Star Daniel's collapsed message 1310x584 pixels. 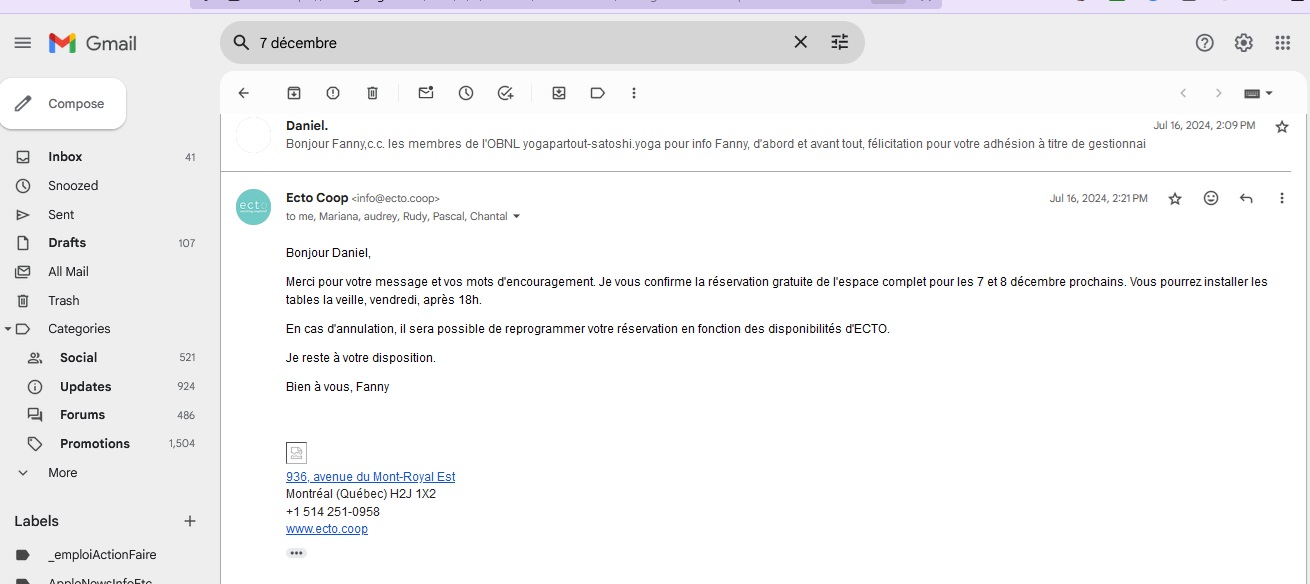pyautogui.click(x=1282, y=126)
